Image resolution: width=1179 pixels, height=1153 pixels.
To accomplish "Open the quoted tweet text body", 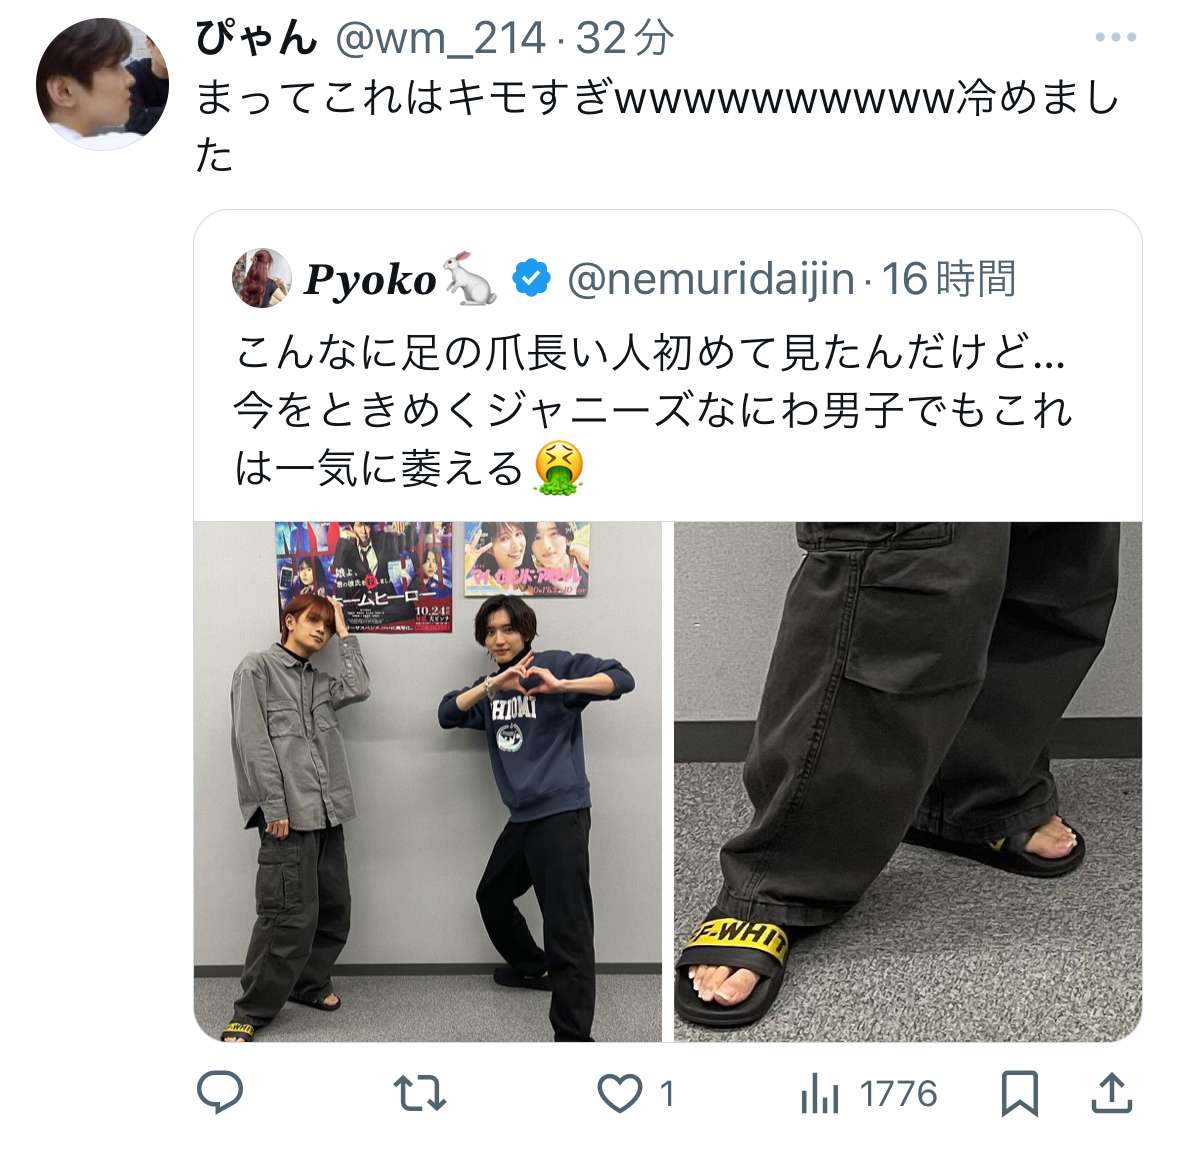I will (653, 411).
